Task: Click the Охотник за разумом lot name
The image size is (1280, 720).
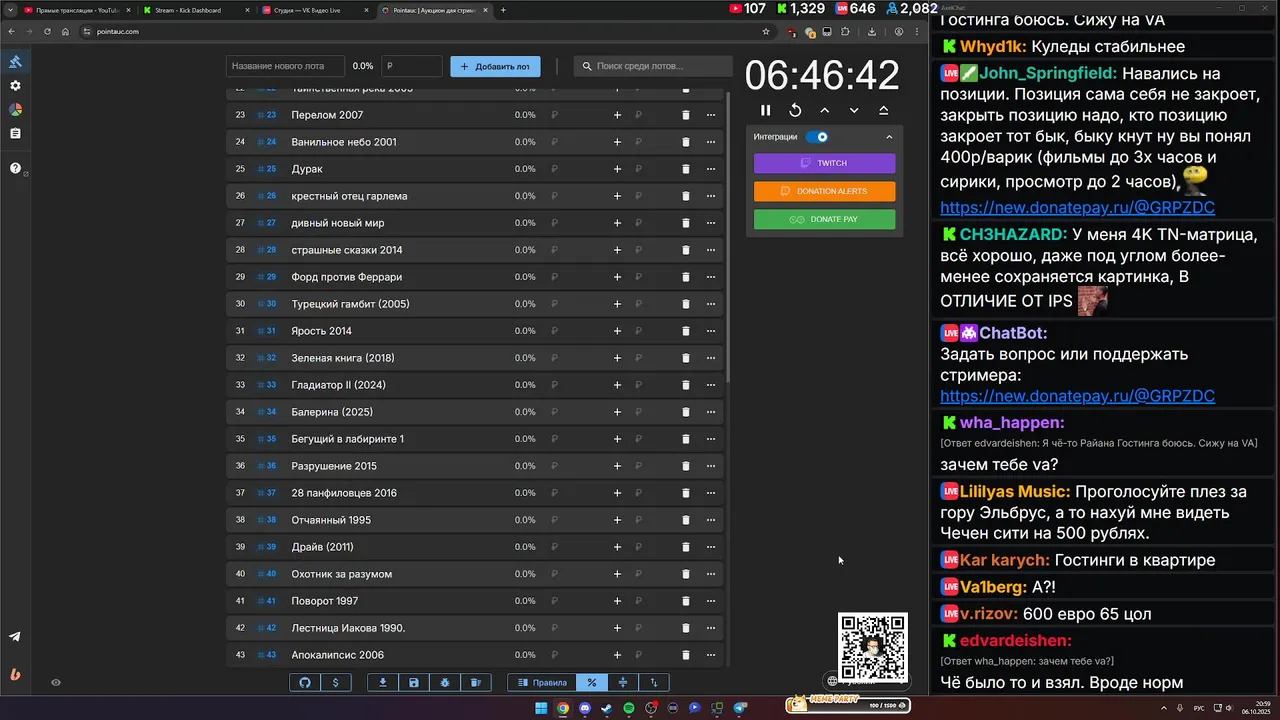Action: coord(341,574)
